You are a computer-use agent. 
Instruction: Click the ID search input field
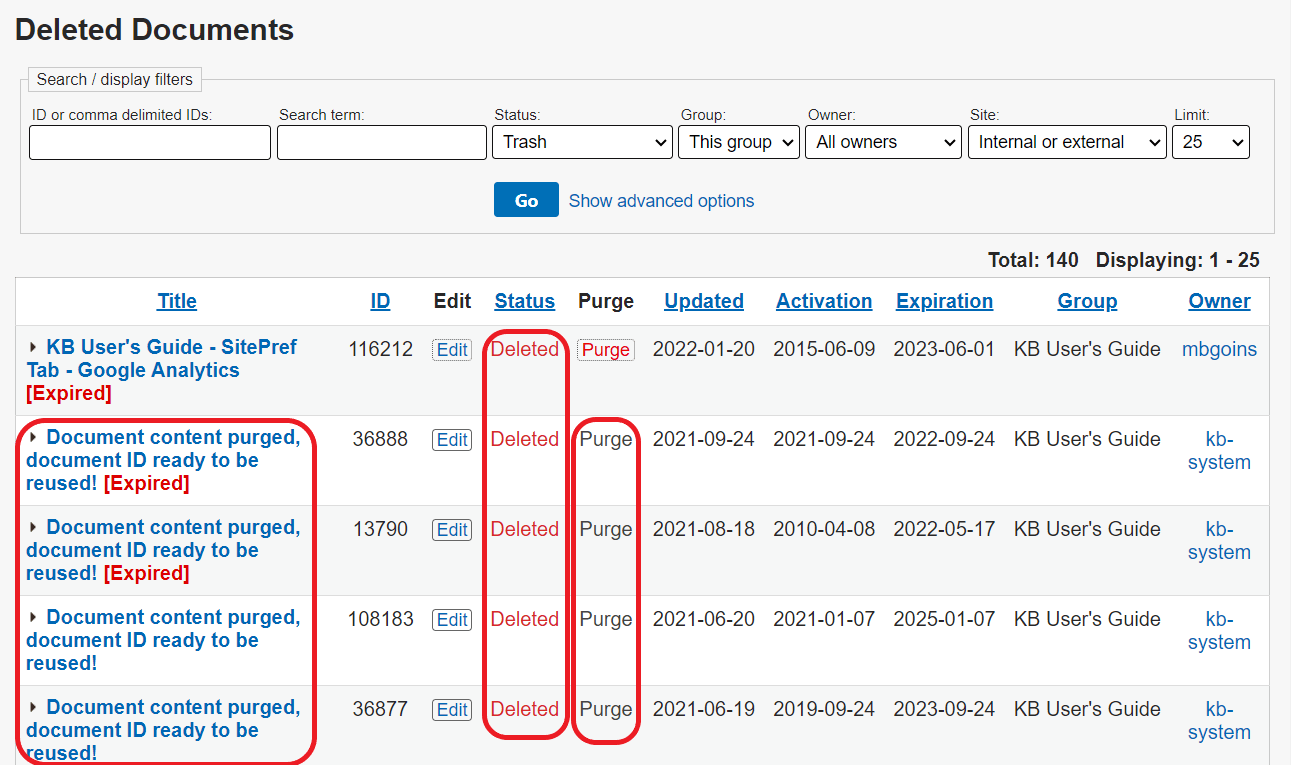point(149,142)
